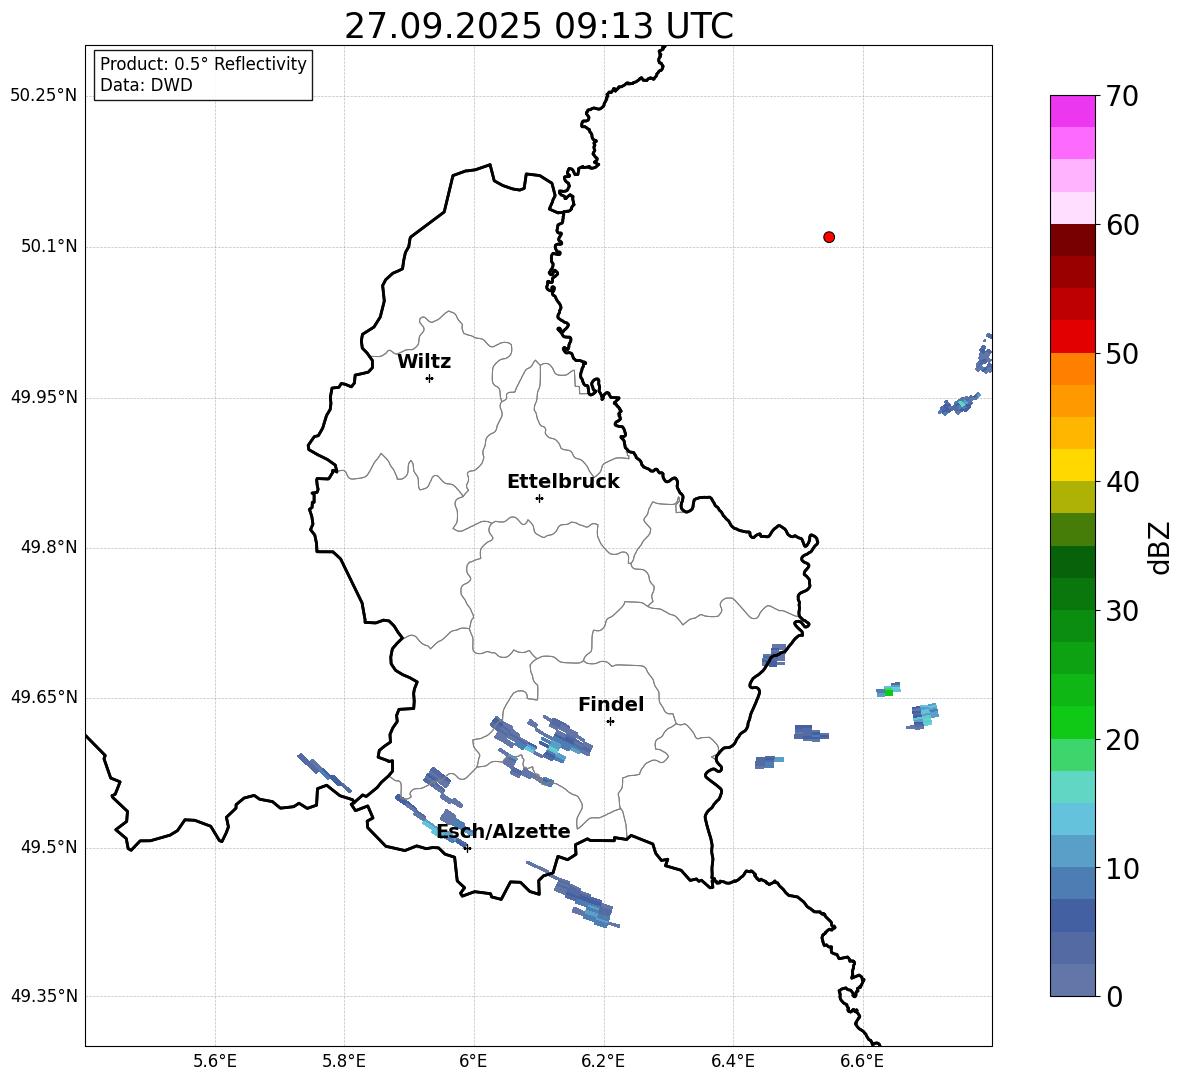Click the colorbar '50' tick label

tap(1123, 354)
